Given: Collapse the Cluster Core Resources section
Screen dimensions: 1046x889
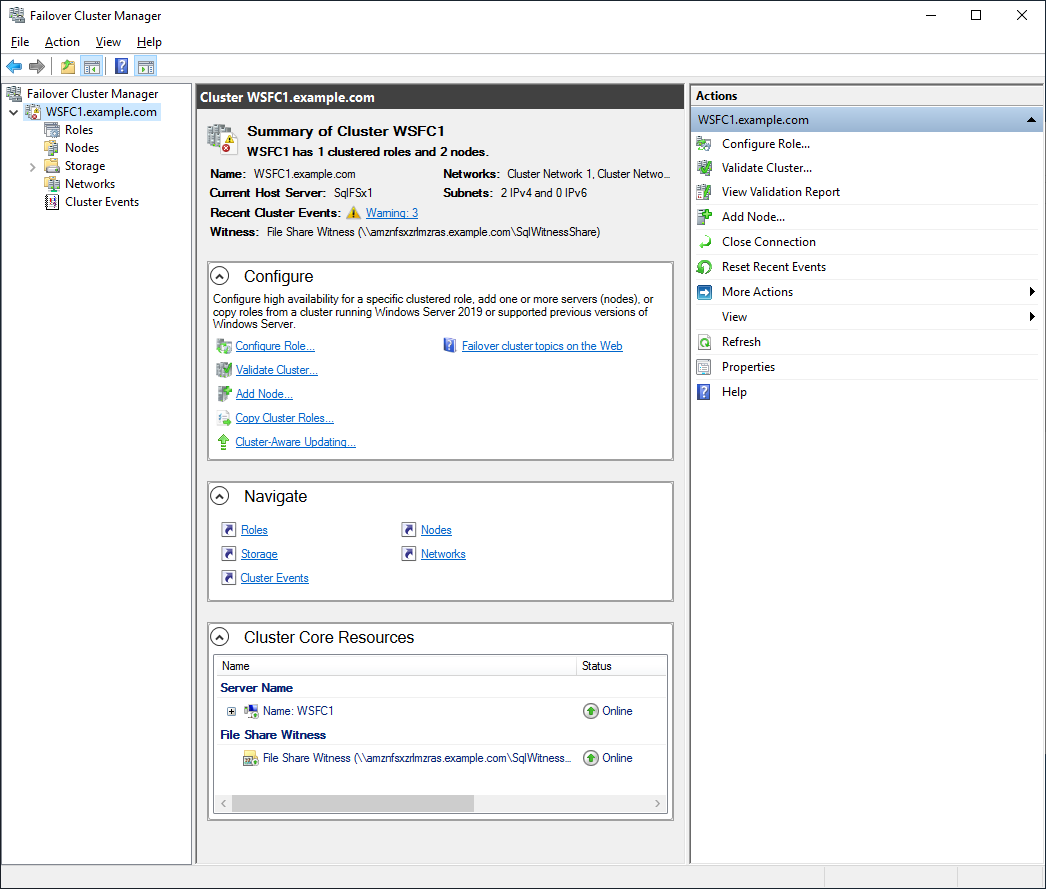Looking at the screenshot, I should pyautogui.click(x=219, y=638).
